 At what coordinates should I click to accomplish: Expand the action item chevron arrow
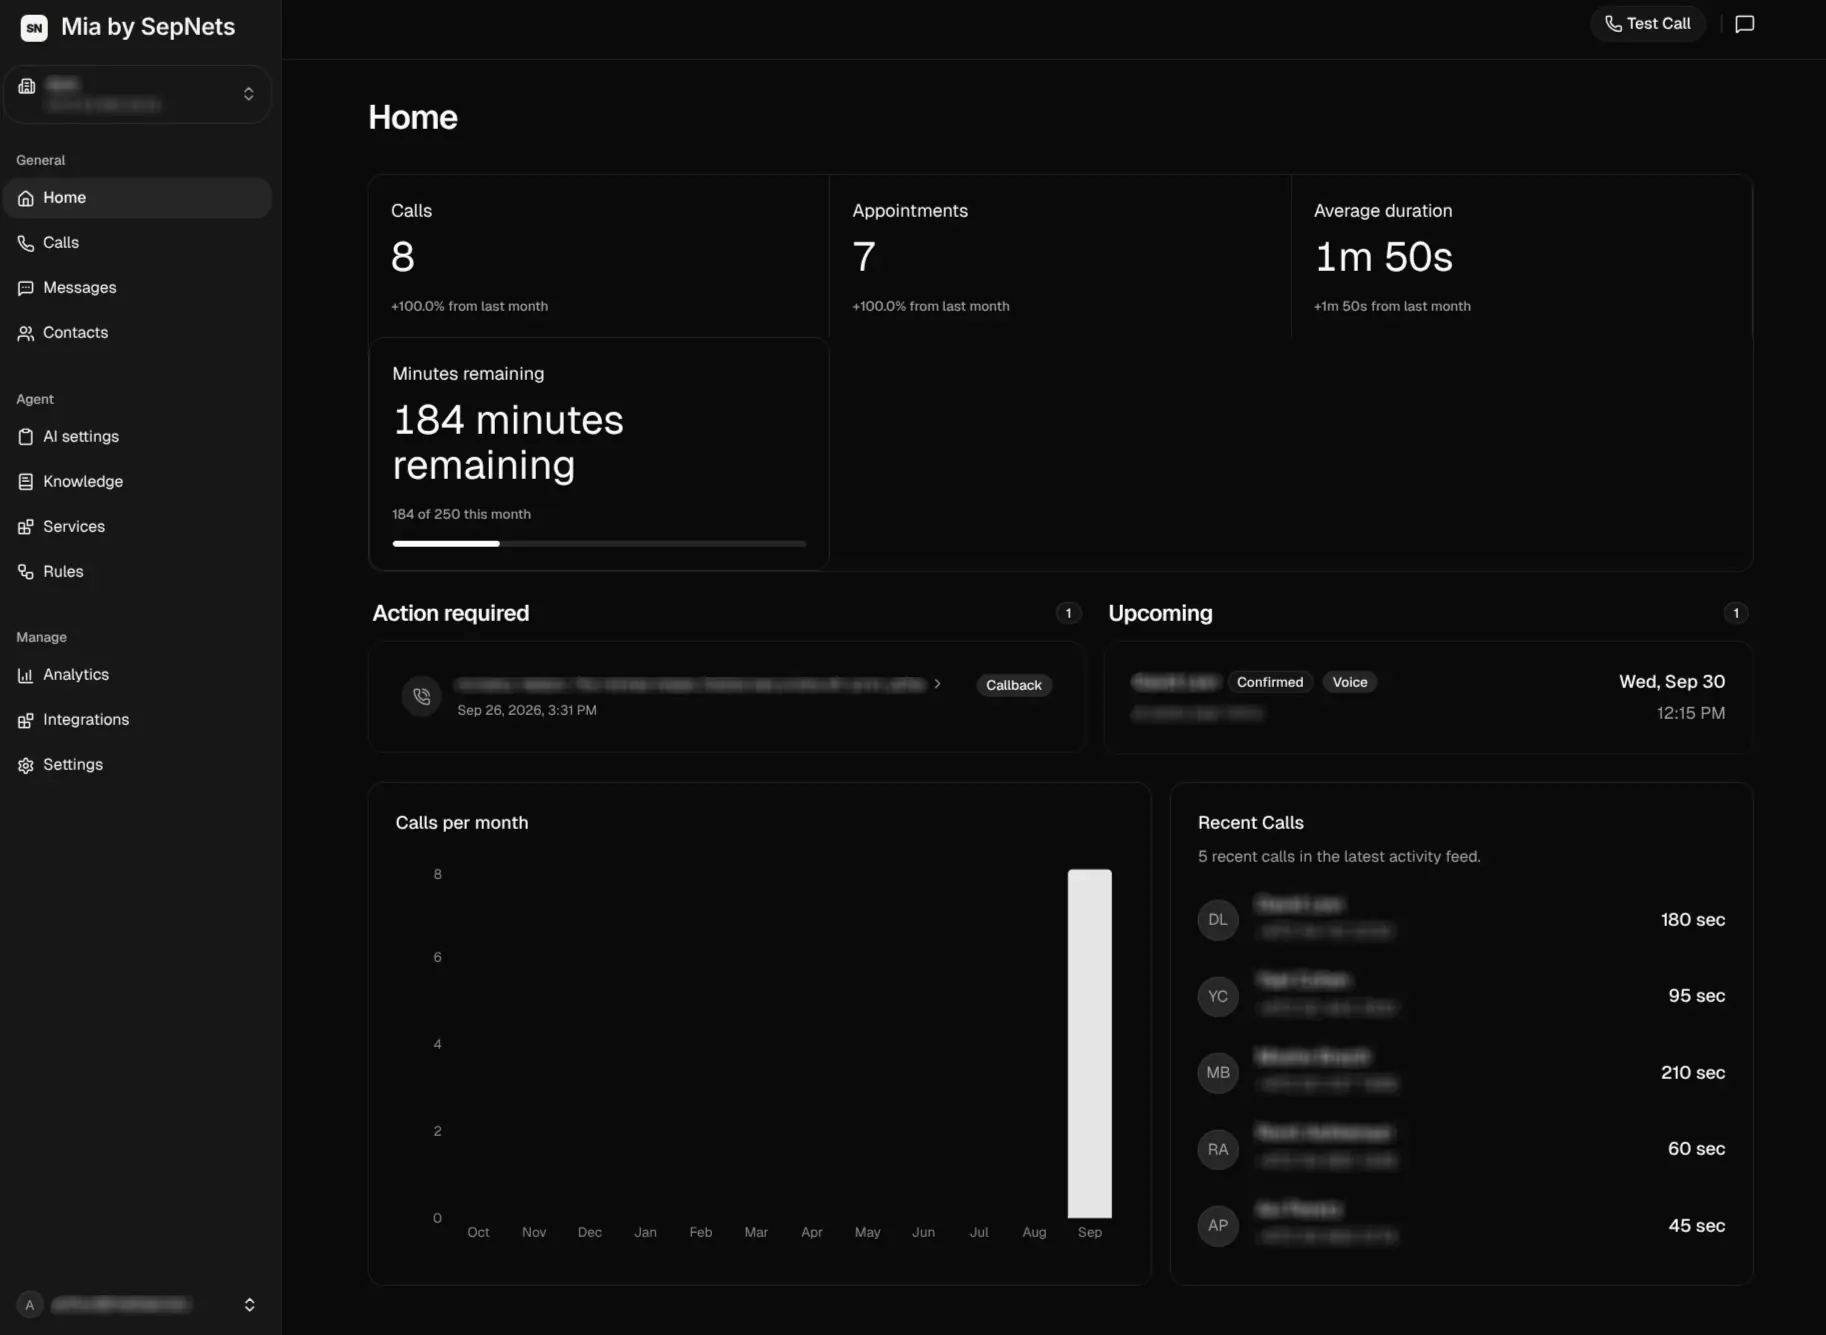(937, 684)
